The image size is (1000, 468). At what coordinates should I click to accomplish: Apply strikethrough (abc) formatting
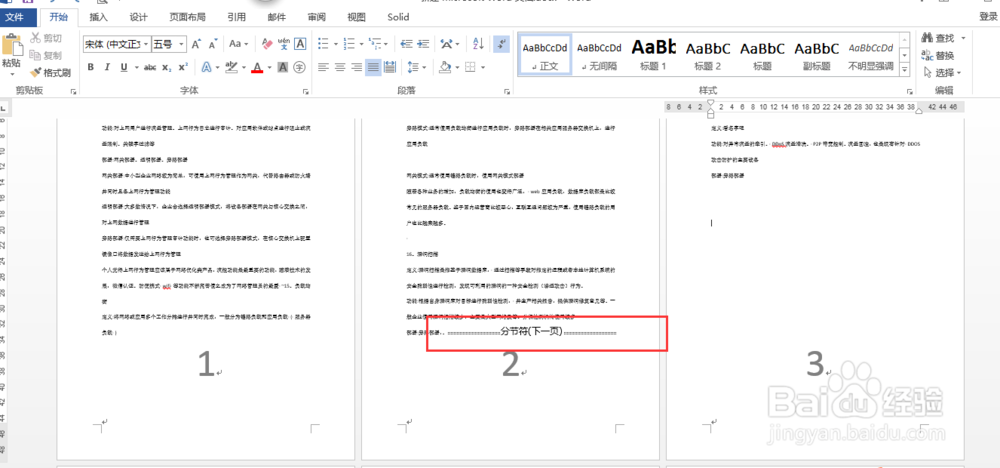[150, 67]
